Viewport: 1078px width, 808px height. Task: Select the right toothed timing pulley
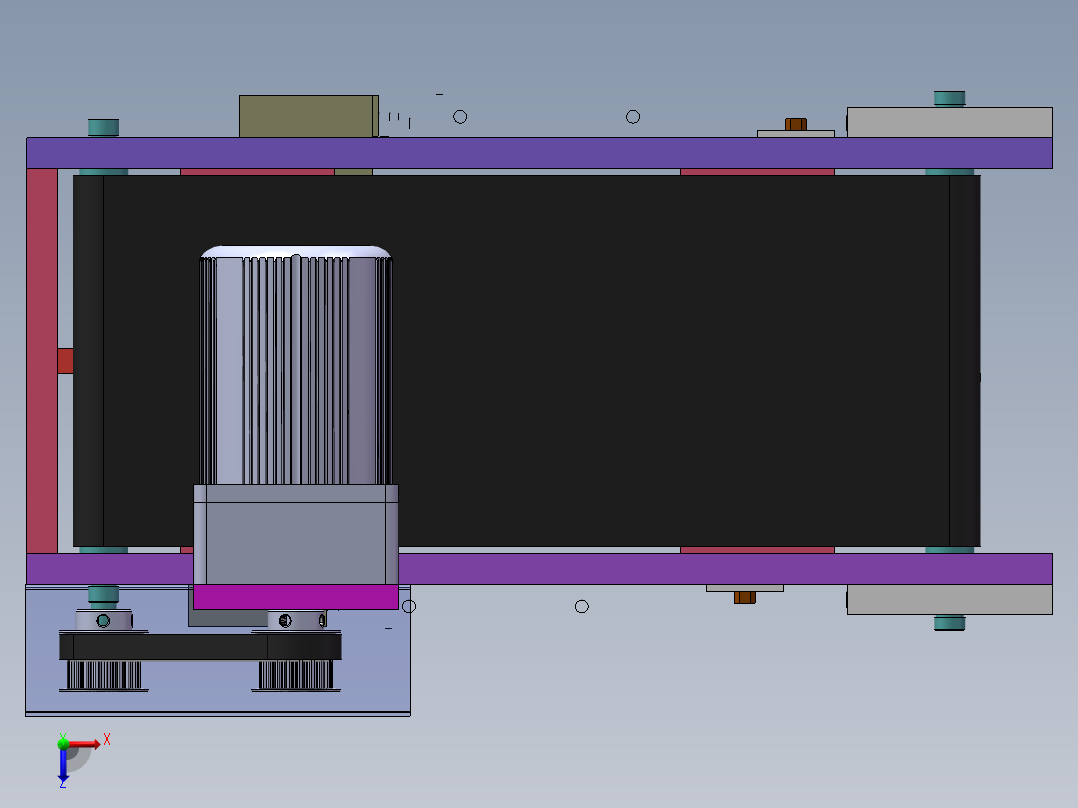(x=296, y=675)
